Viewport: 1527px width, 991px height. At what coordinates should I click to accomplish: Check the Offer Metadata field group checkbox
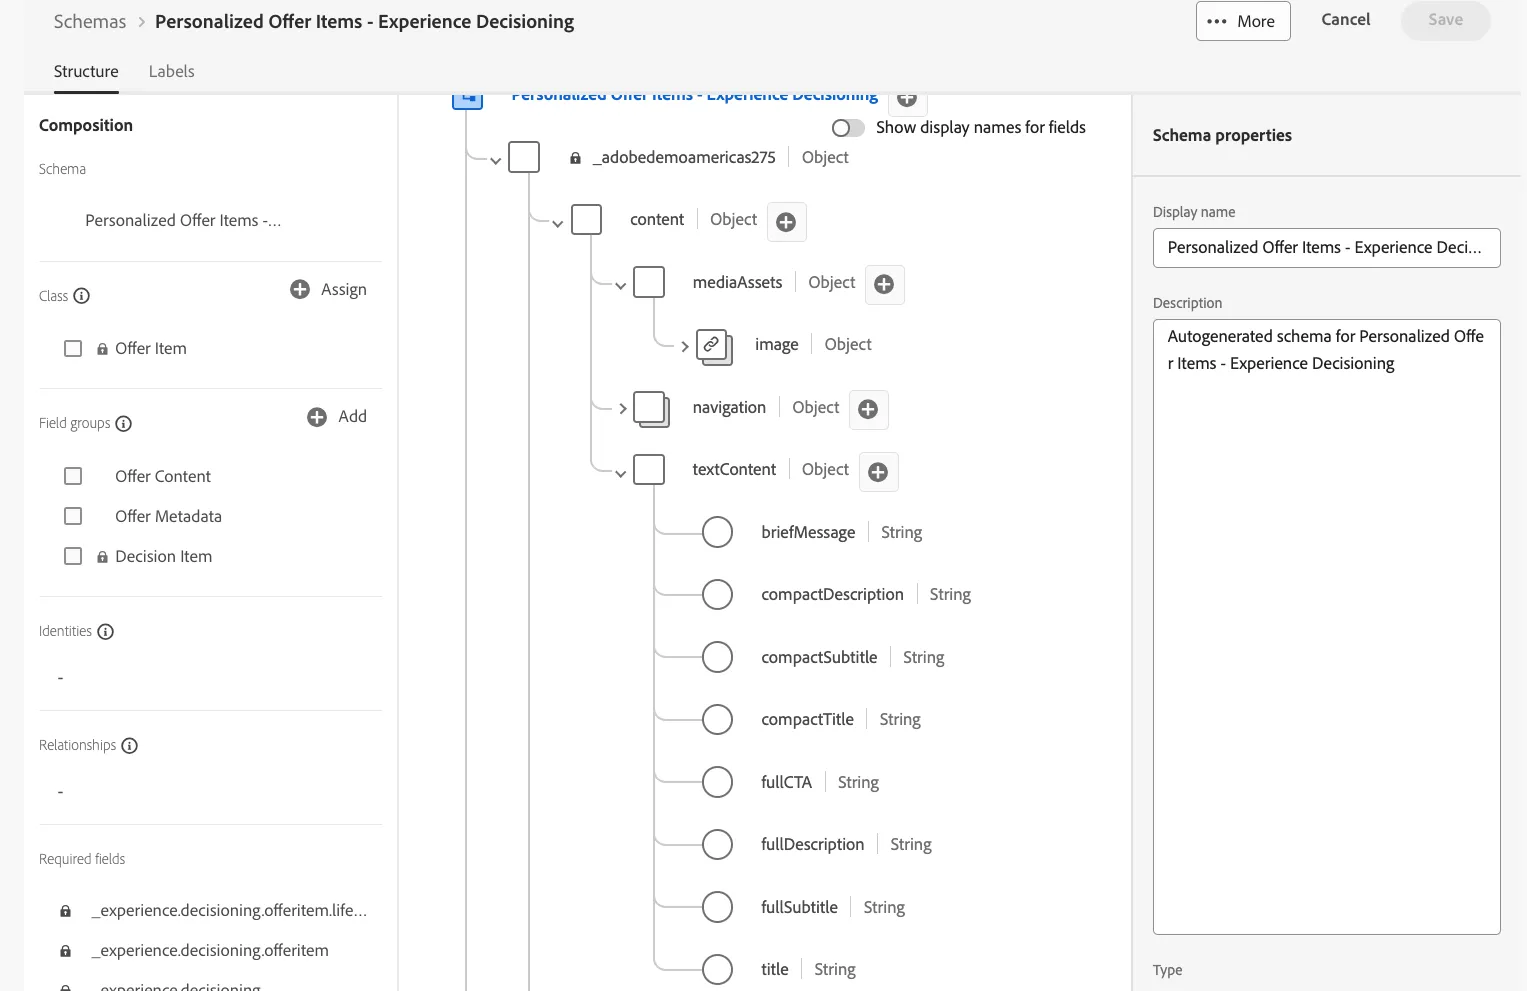point(73,516)
